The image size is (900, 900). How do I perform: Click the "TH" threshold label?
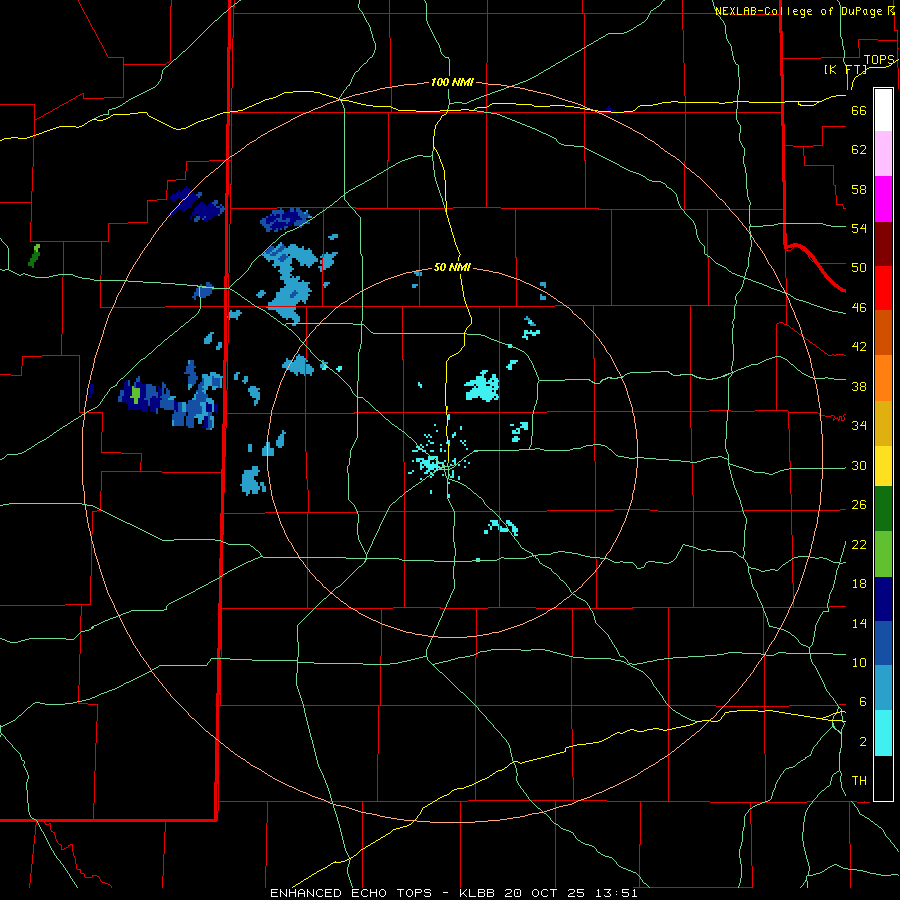coord(859,780)
